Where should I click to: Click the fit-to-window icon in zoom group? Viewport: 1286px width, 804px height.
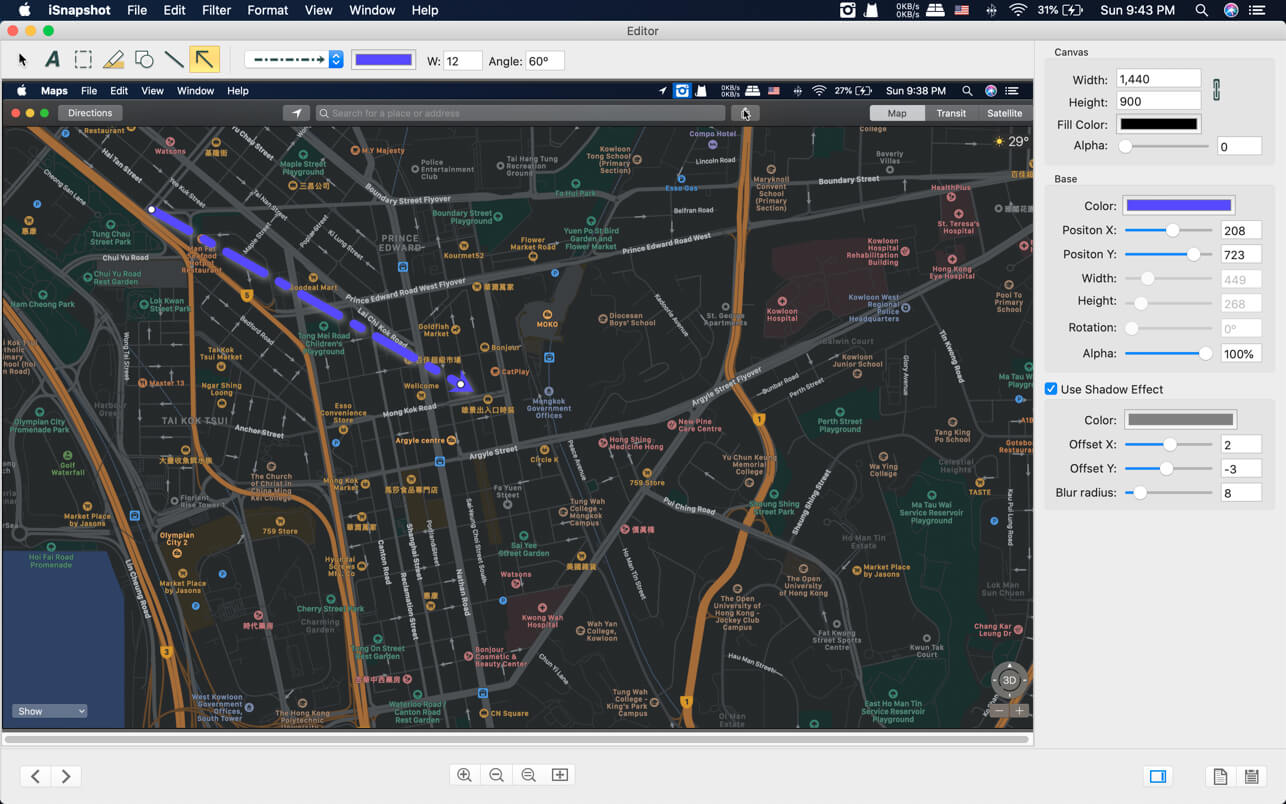[x=560, y=776]
